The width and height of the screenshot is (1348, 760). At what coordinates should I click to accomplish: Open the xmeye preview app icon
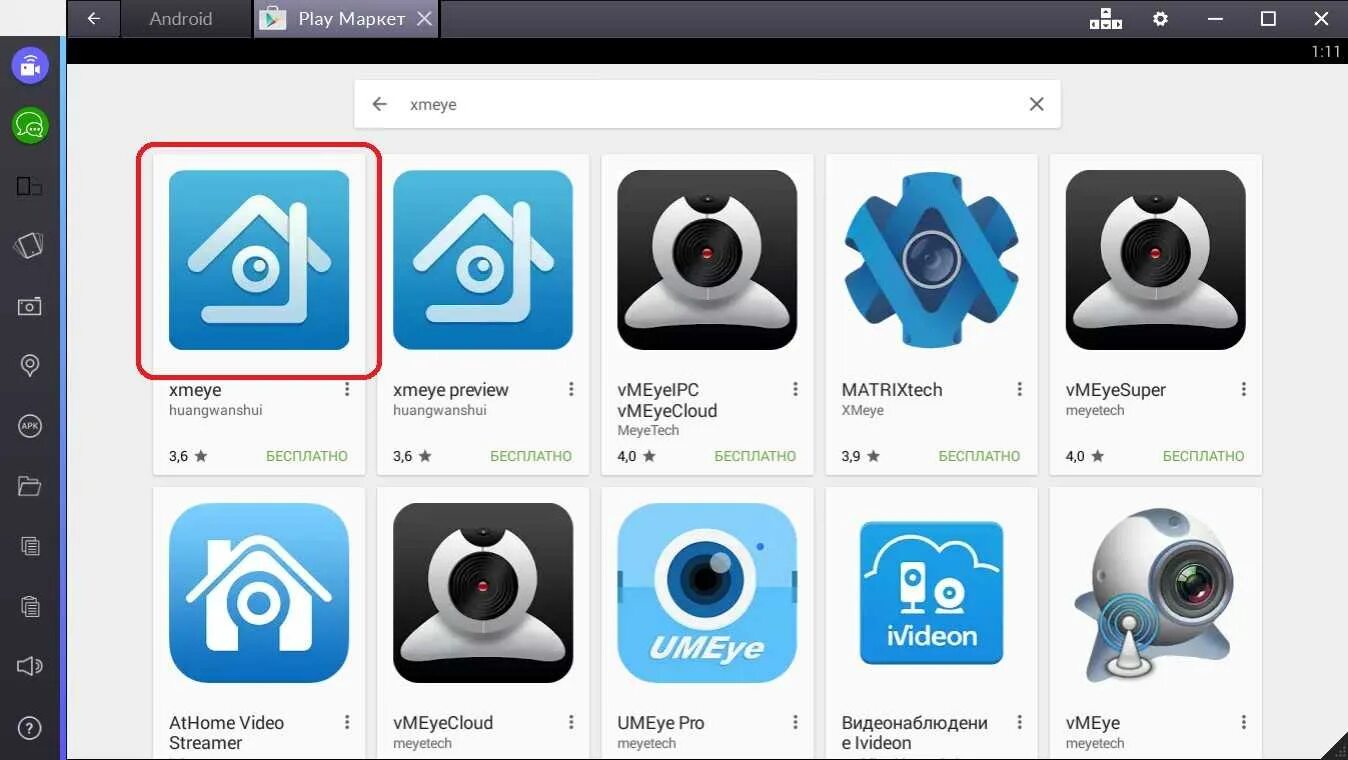tap(483, 260)
